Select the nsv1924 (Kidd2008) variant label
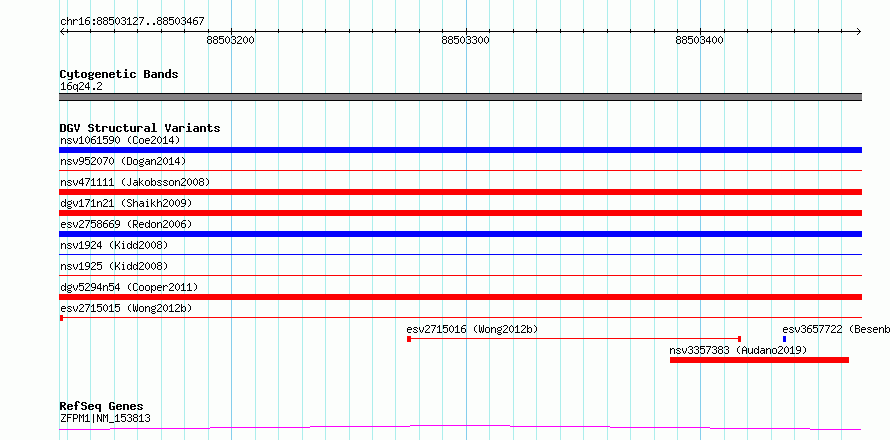 click(114, 245)
